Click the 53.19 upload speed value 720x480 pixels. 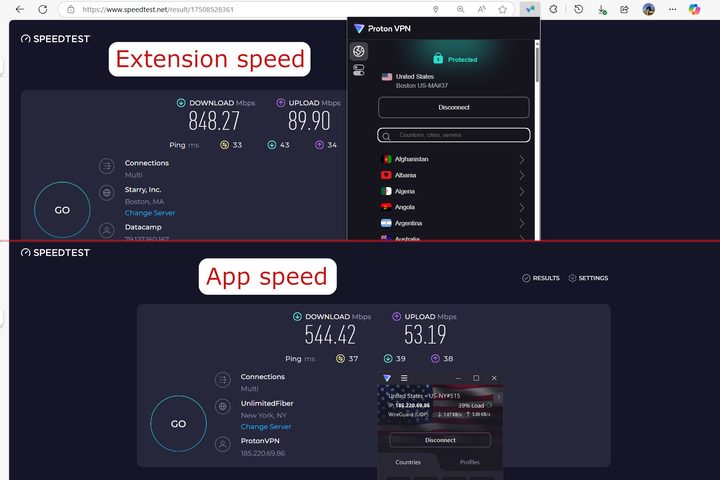pyautogui.click(x=425, y=335)
